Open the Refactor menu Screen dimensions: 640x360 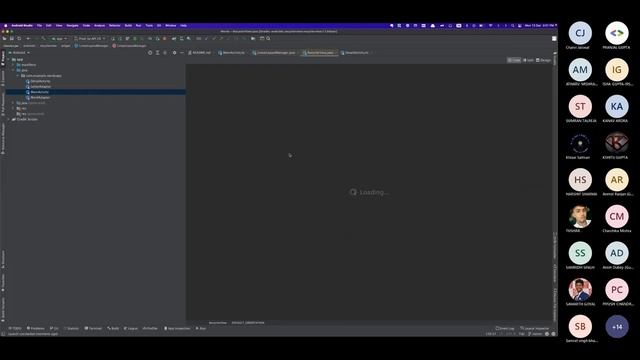(x=115, y=25)
